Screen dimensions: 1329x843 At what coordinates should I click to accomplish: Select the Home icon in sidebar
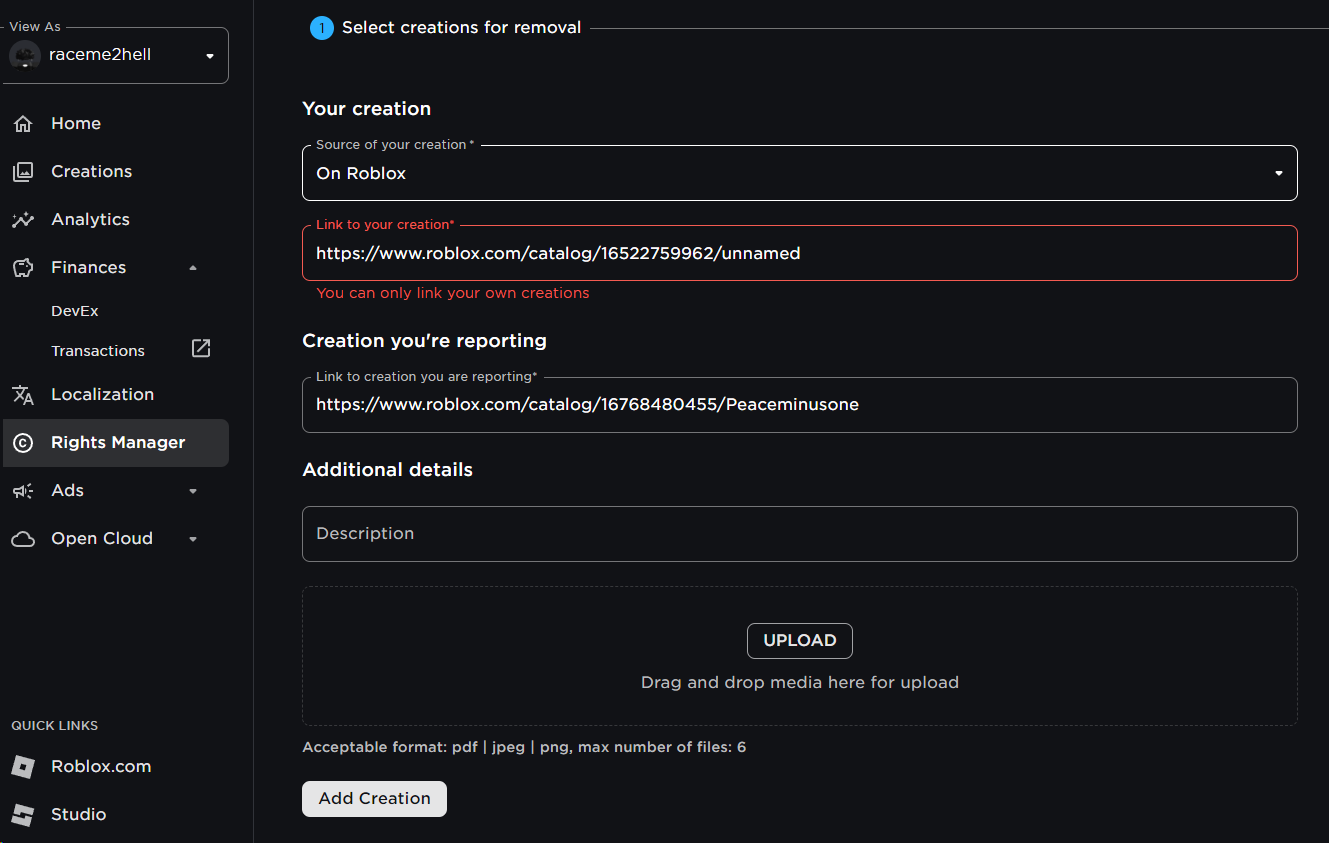23,123
